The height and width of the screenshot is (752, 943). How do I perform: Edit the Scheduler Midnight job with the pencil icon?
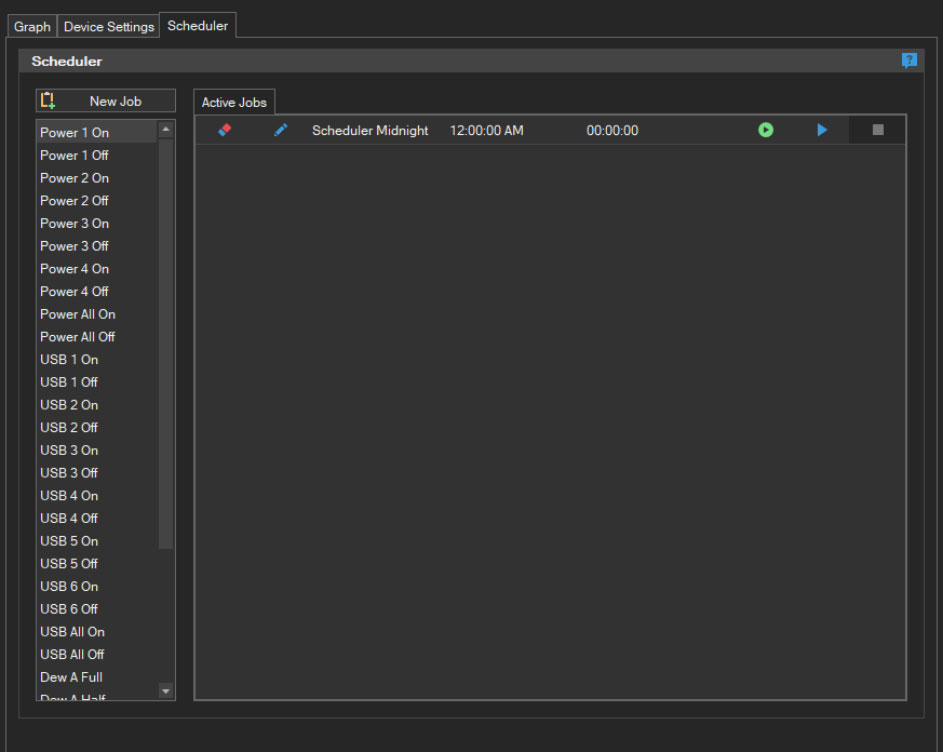pyautogui.click(x=280, y=130)
